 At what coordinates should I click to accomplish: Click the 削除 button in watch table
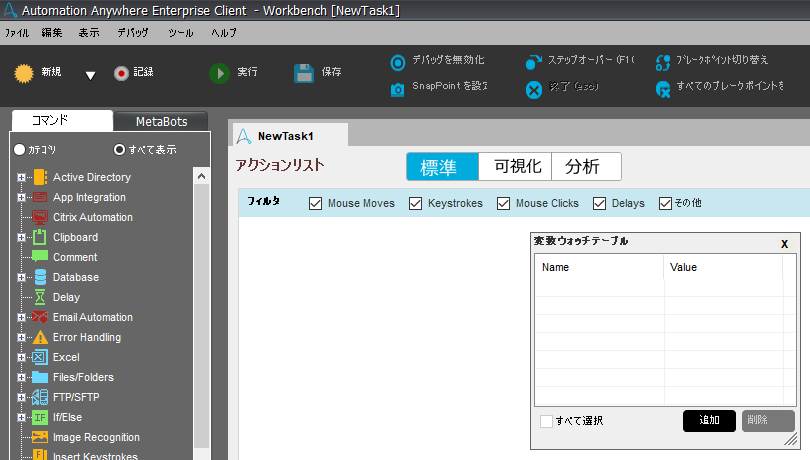768,421
